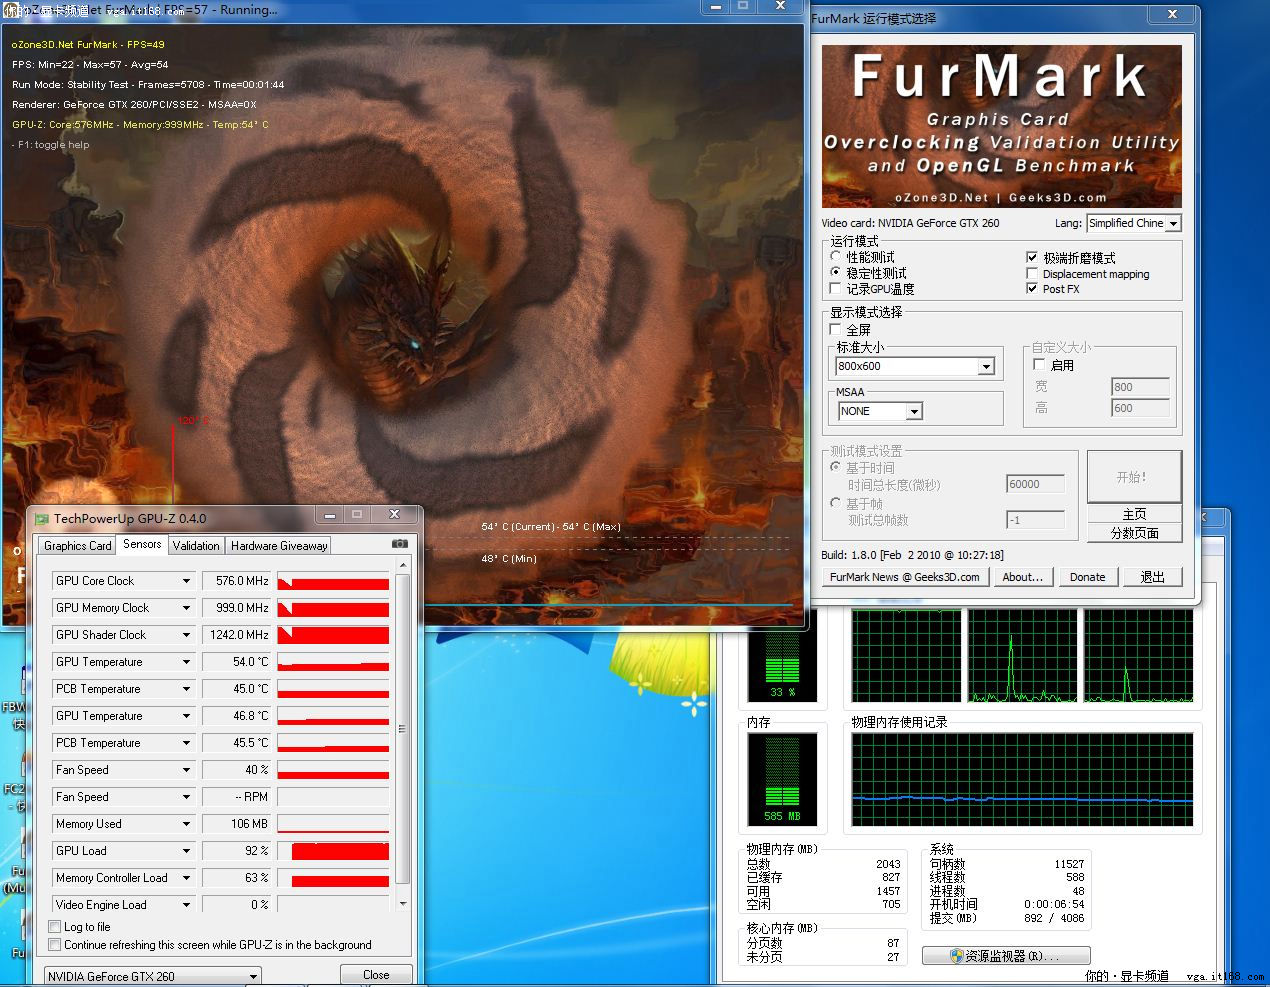Click the 分数页面 scores page button

[x=1134, y=533]
